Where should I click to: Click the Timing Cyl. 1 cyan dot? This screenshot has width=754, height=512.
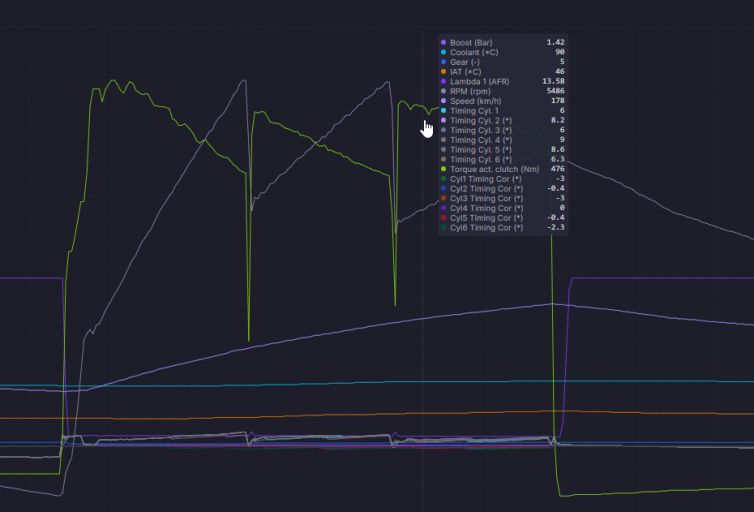(443, 111)
